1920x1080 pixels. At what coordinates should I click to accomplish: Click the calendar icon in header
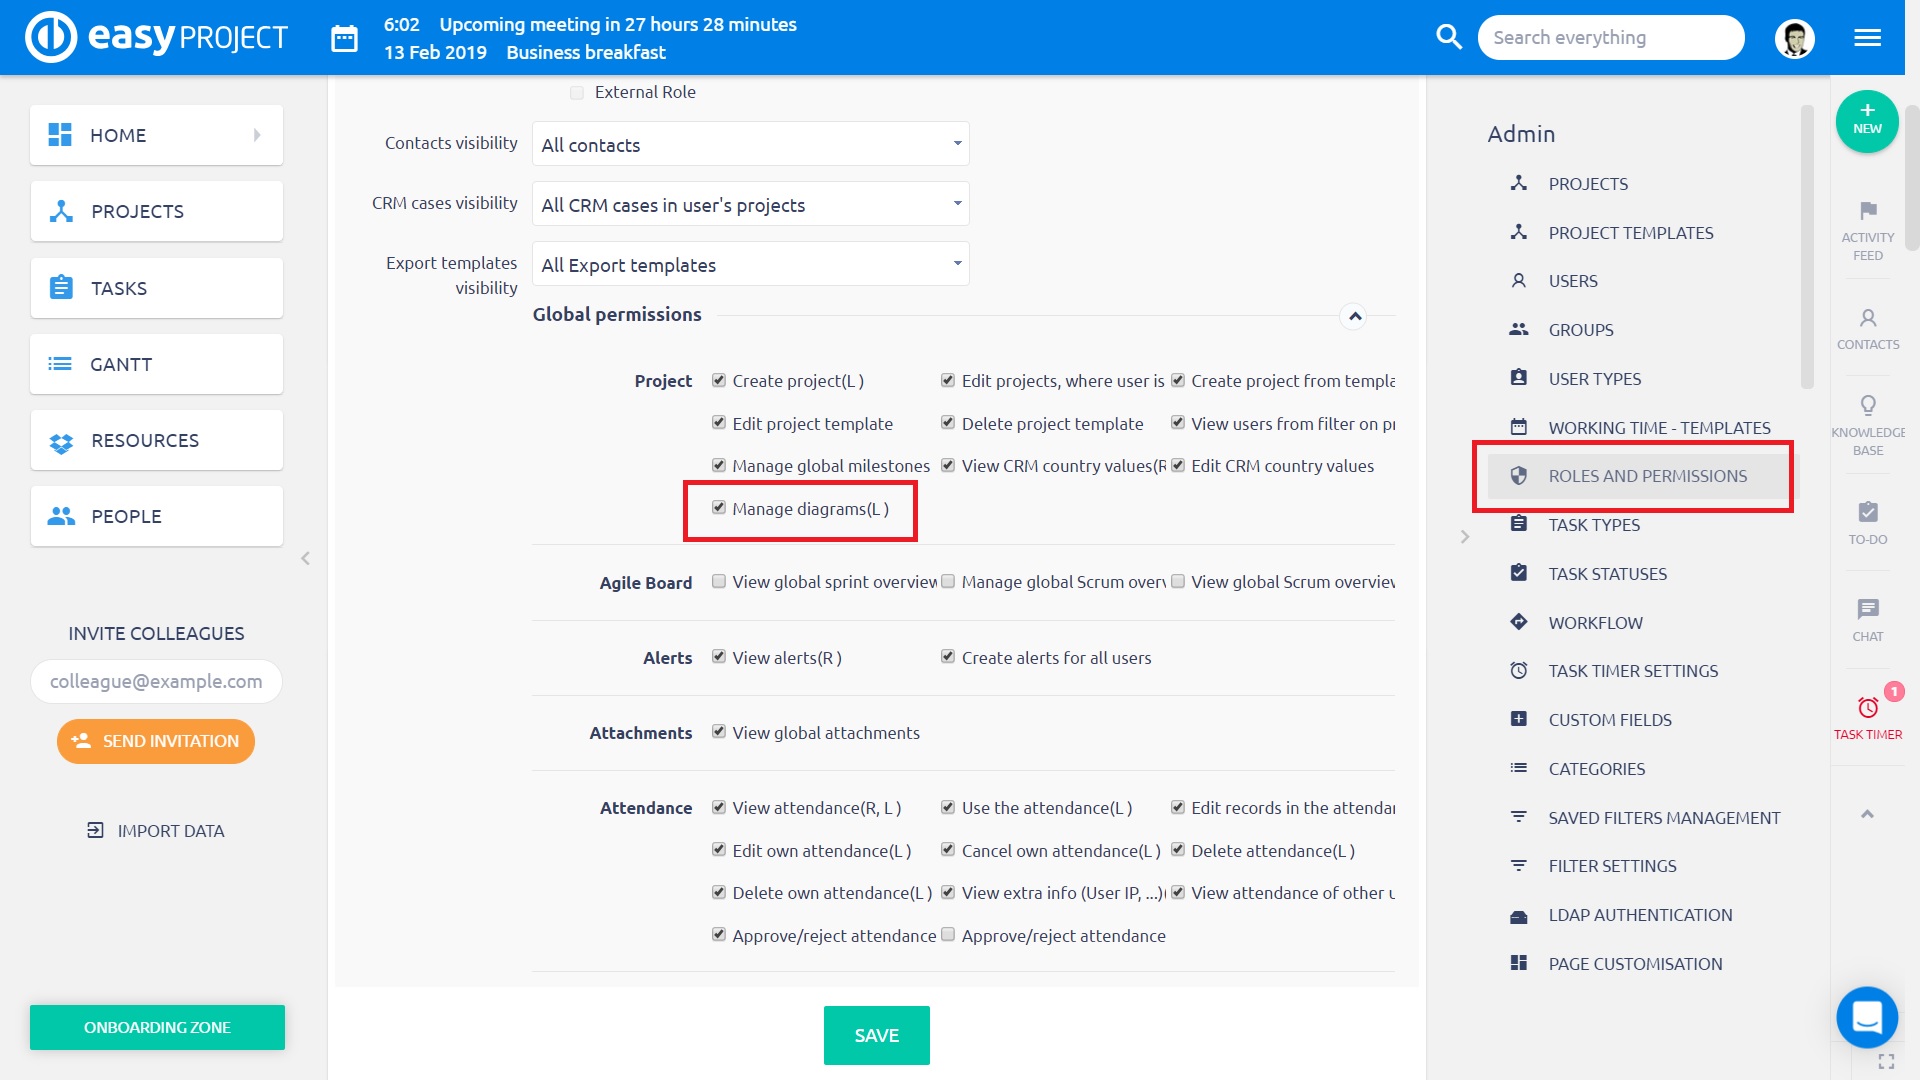[344, 38]
